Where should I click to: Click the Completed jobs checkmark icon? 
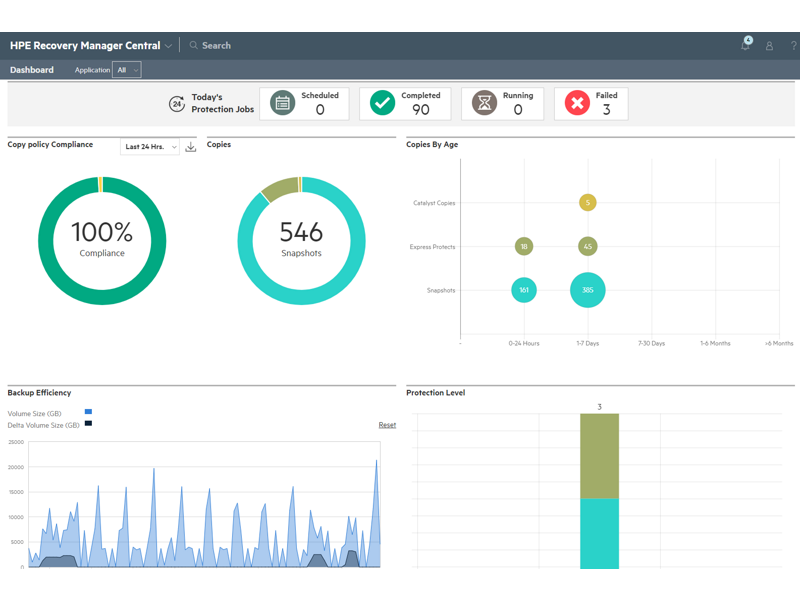click(382, 103)
